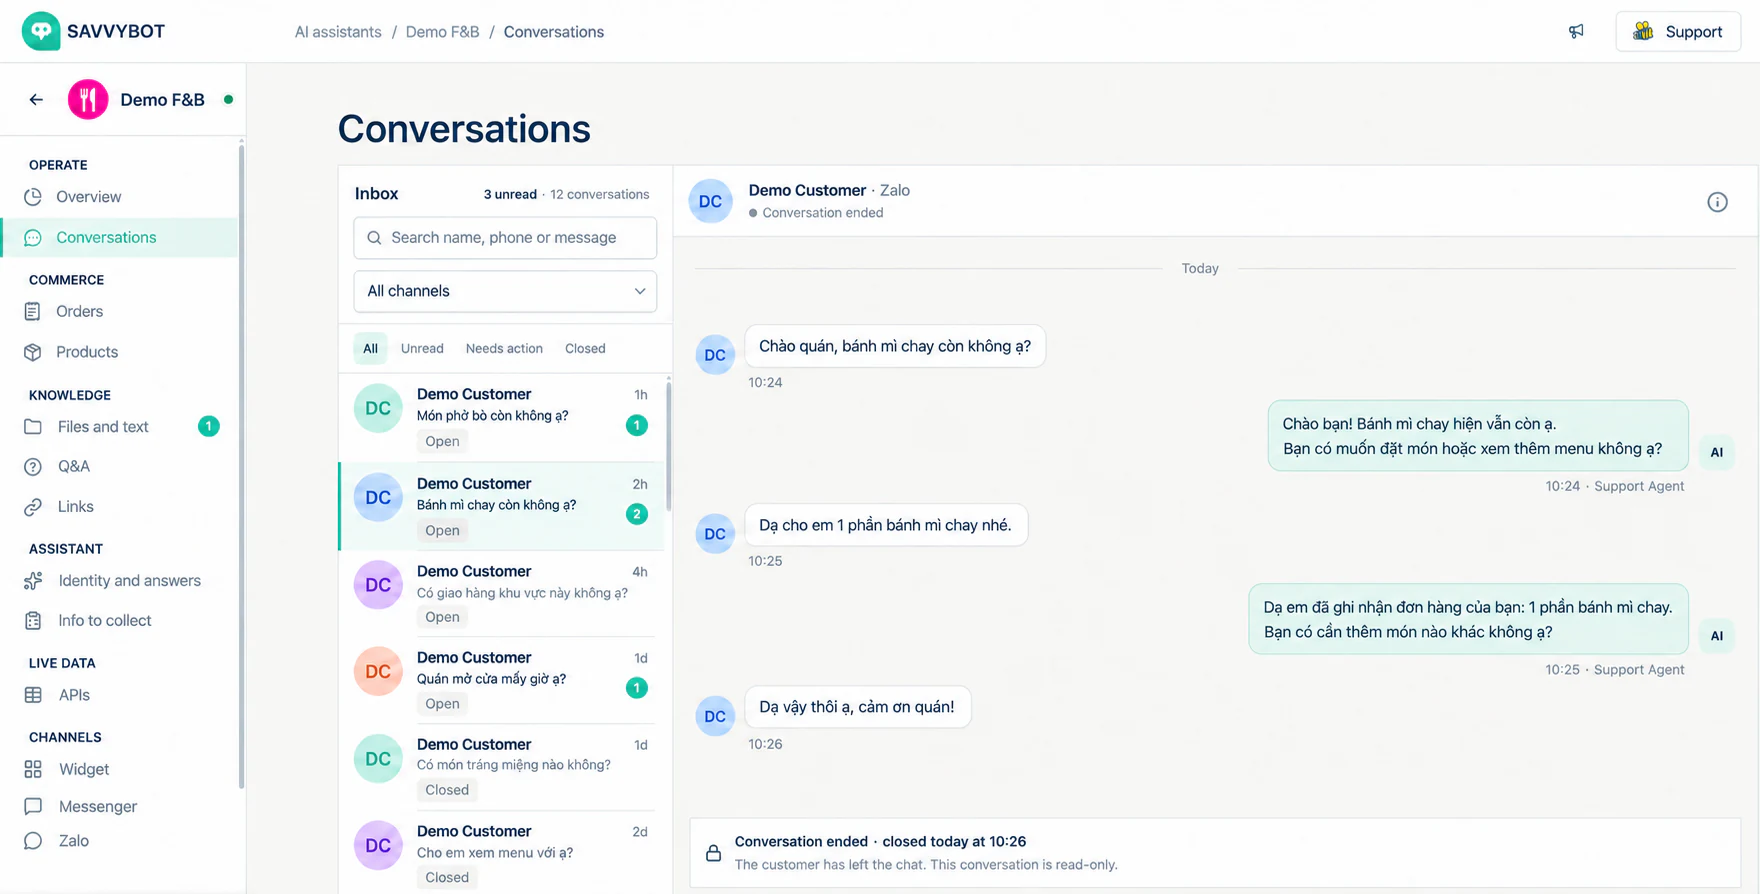Screen dimensions: 1760x894
Task: Click the SavvyBot logo icon
Action: tap(41, 31)
